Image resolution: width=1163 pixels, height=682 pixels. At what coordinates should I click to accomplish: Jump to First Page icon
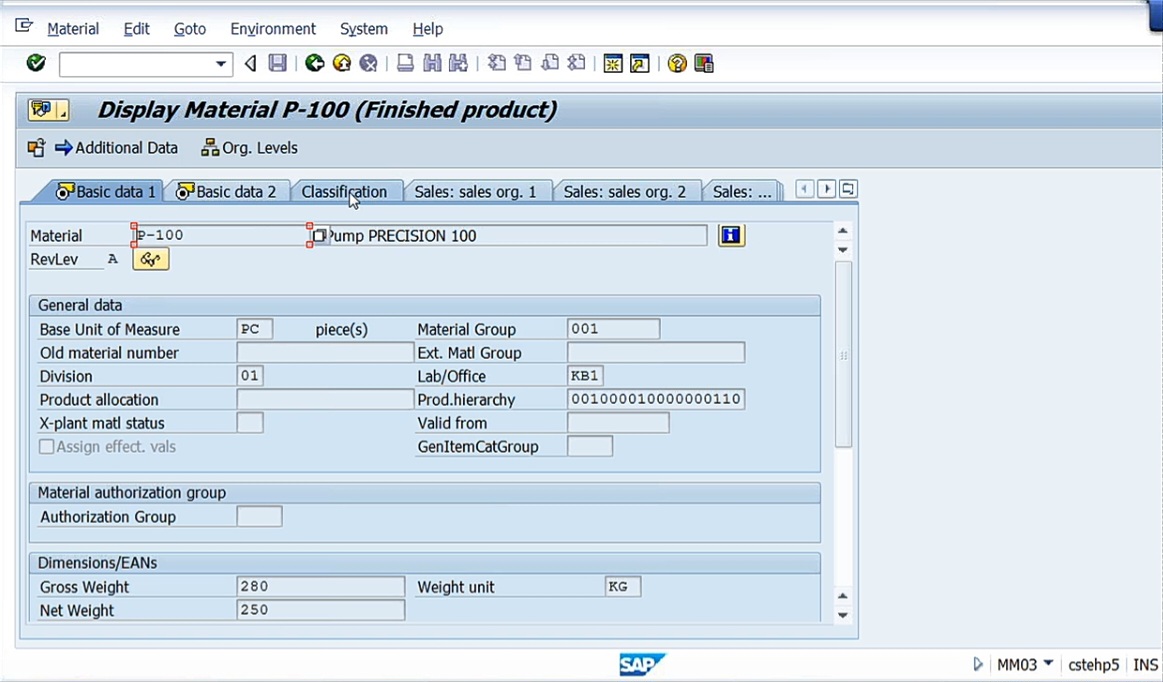pos(496,63)
